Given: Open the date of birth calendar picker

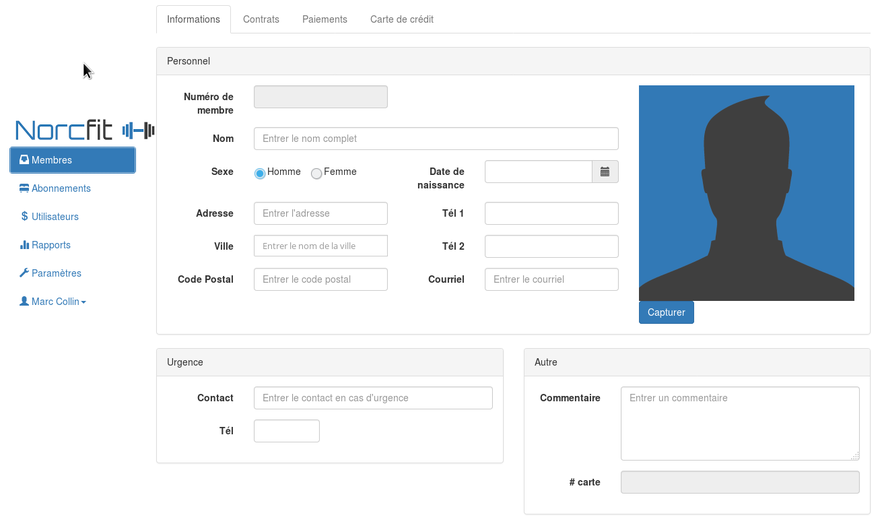Looking at the screenshot, I should click(605, 172).
